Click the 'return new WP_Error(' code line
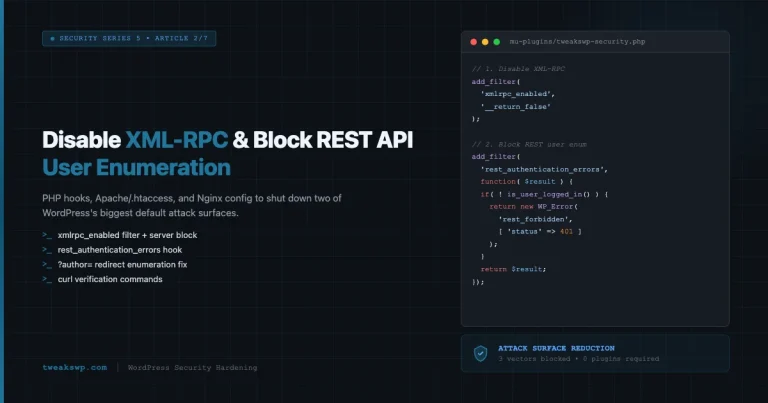Image resolution: width=768 pixels, height=403 pixels. [533, 206]
